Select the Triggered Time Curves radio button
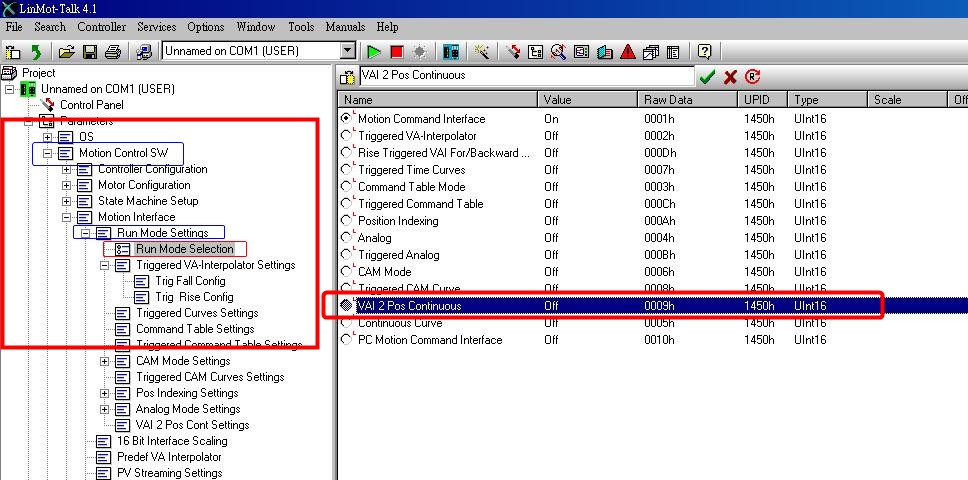This screenshot has height=480, width=968. pos(346,168)
